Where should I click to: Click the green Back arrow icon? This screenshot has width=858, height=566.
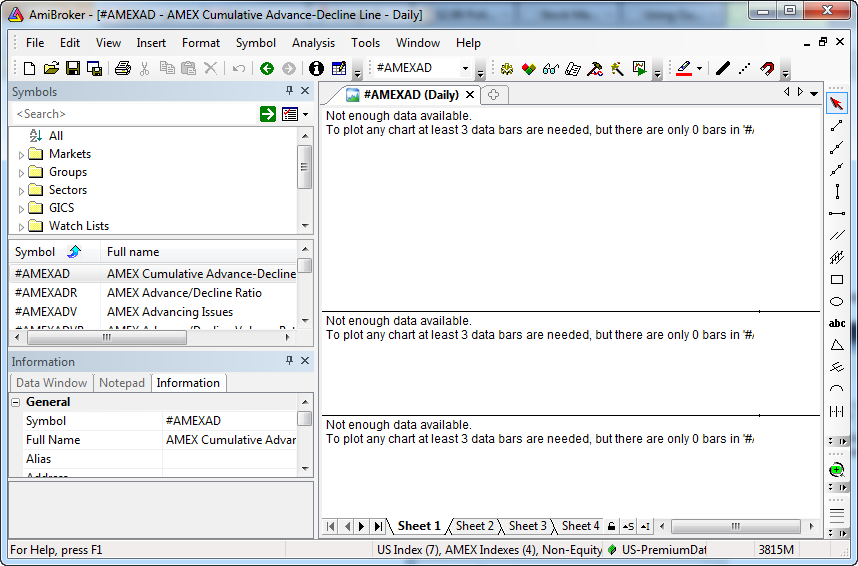266,68
